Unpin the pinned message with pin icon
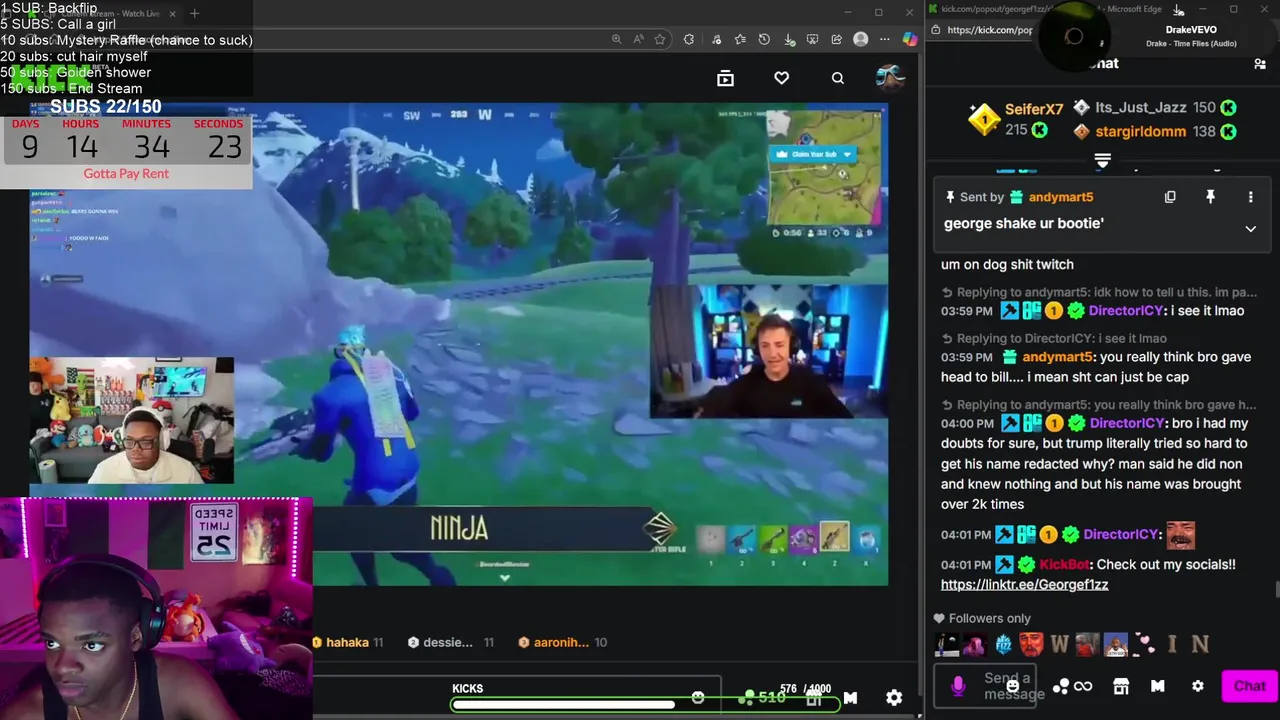This screenshot has width=1280, height=720. 1210,197
